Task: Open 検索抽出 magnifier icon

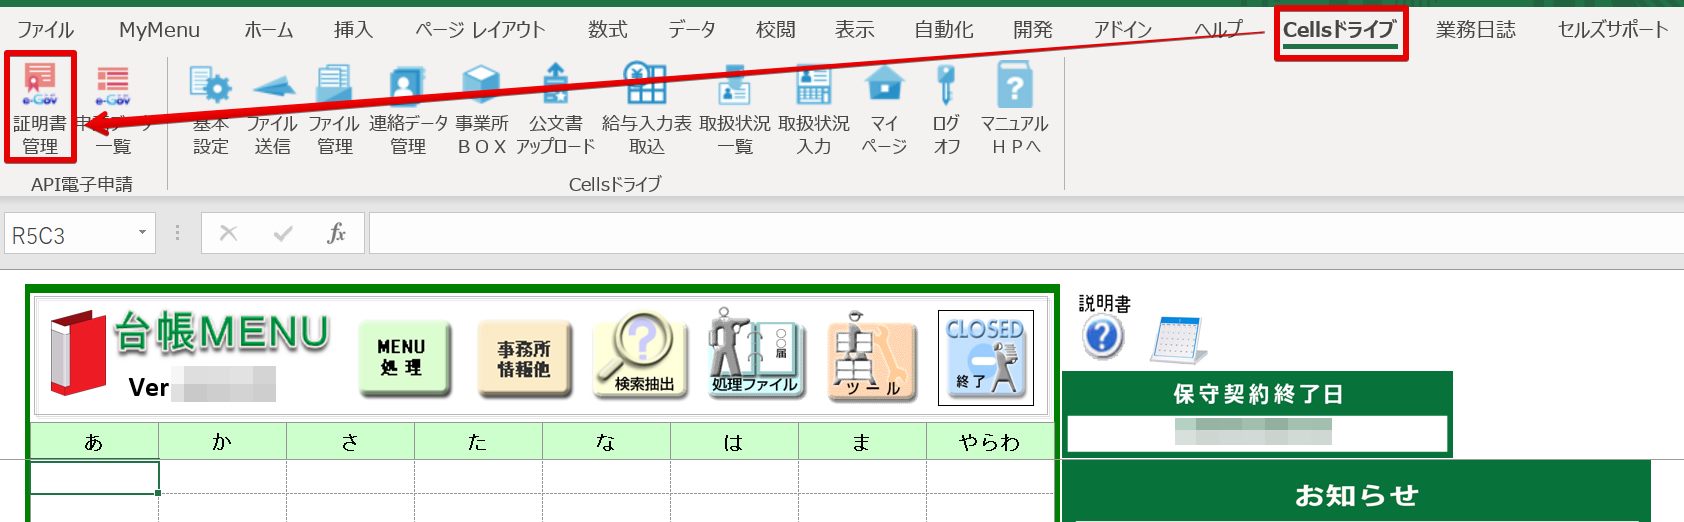Action: (x=641, y=355)
